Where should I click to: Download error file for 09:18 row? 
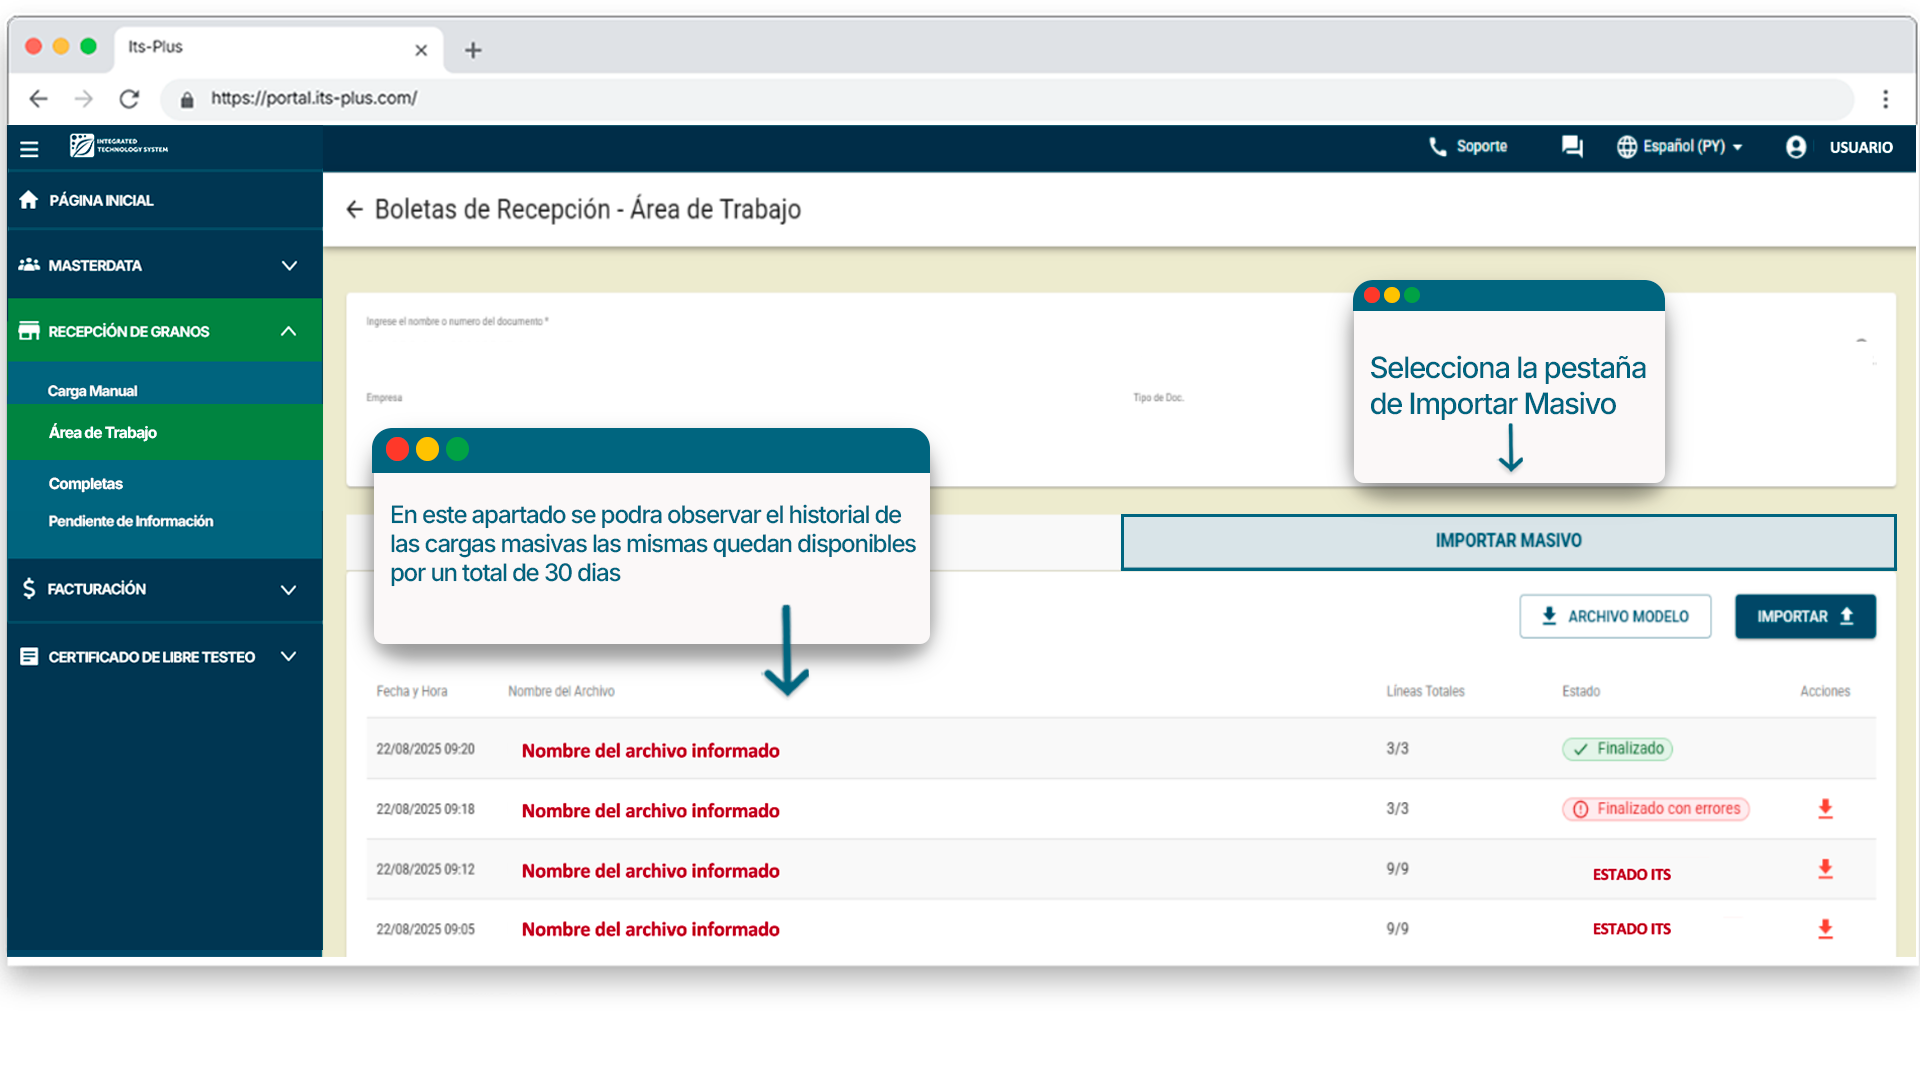coord(1825,809)
